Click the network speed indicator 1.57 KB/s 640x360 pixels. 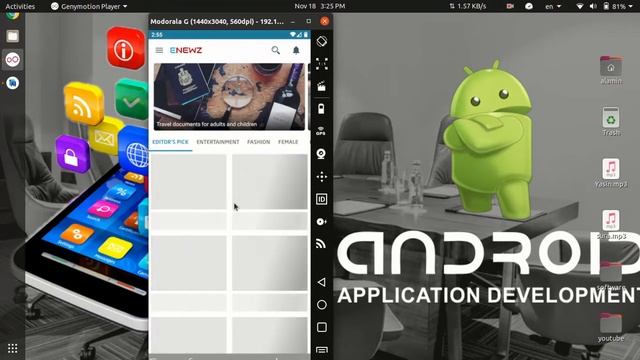468,6
